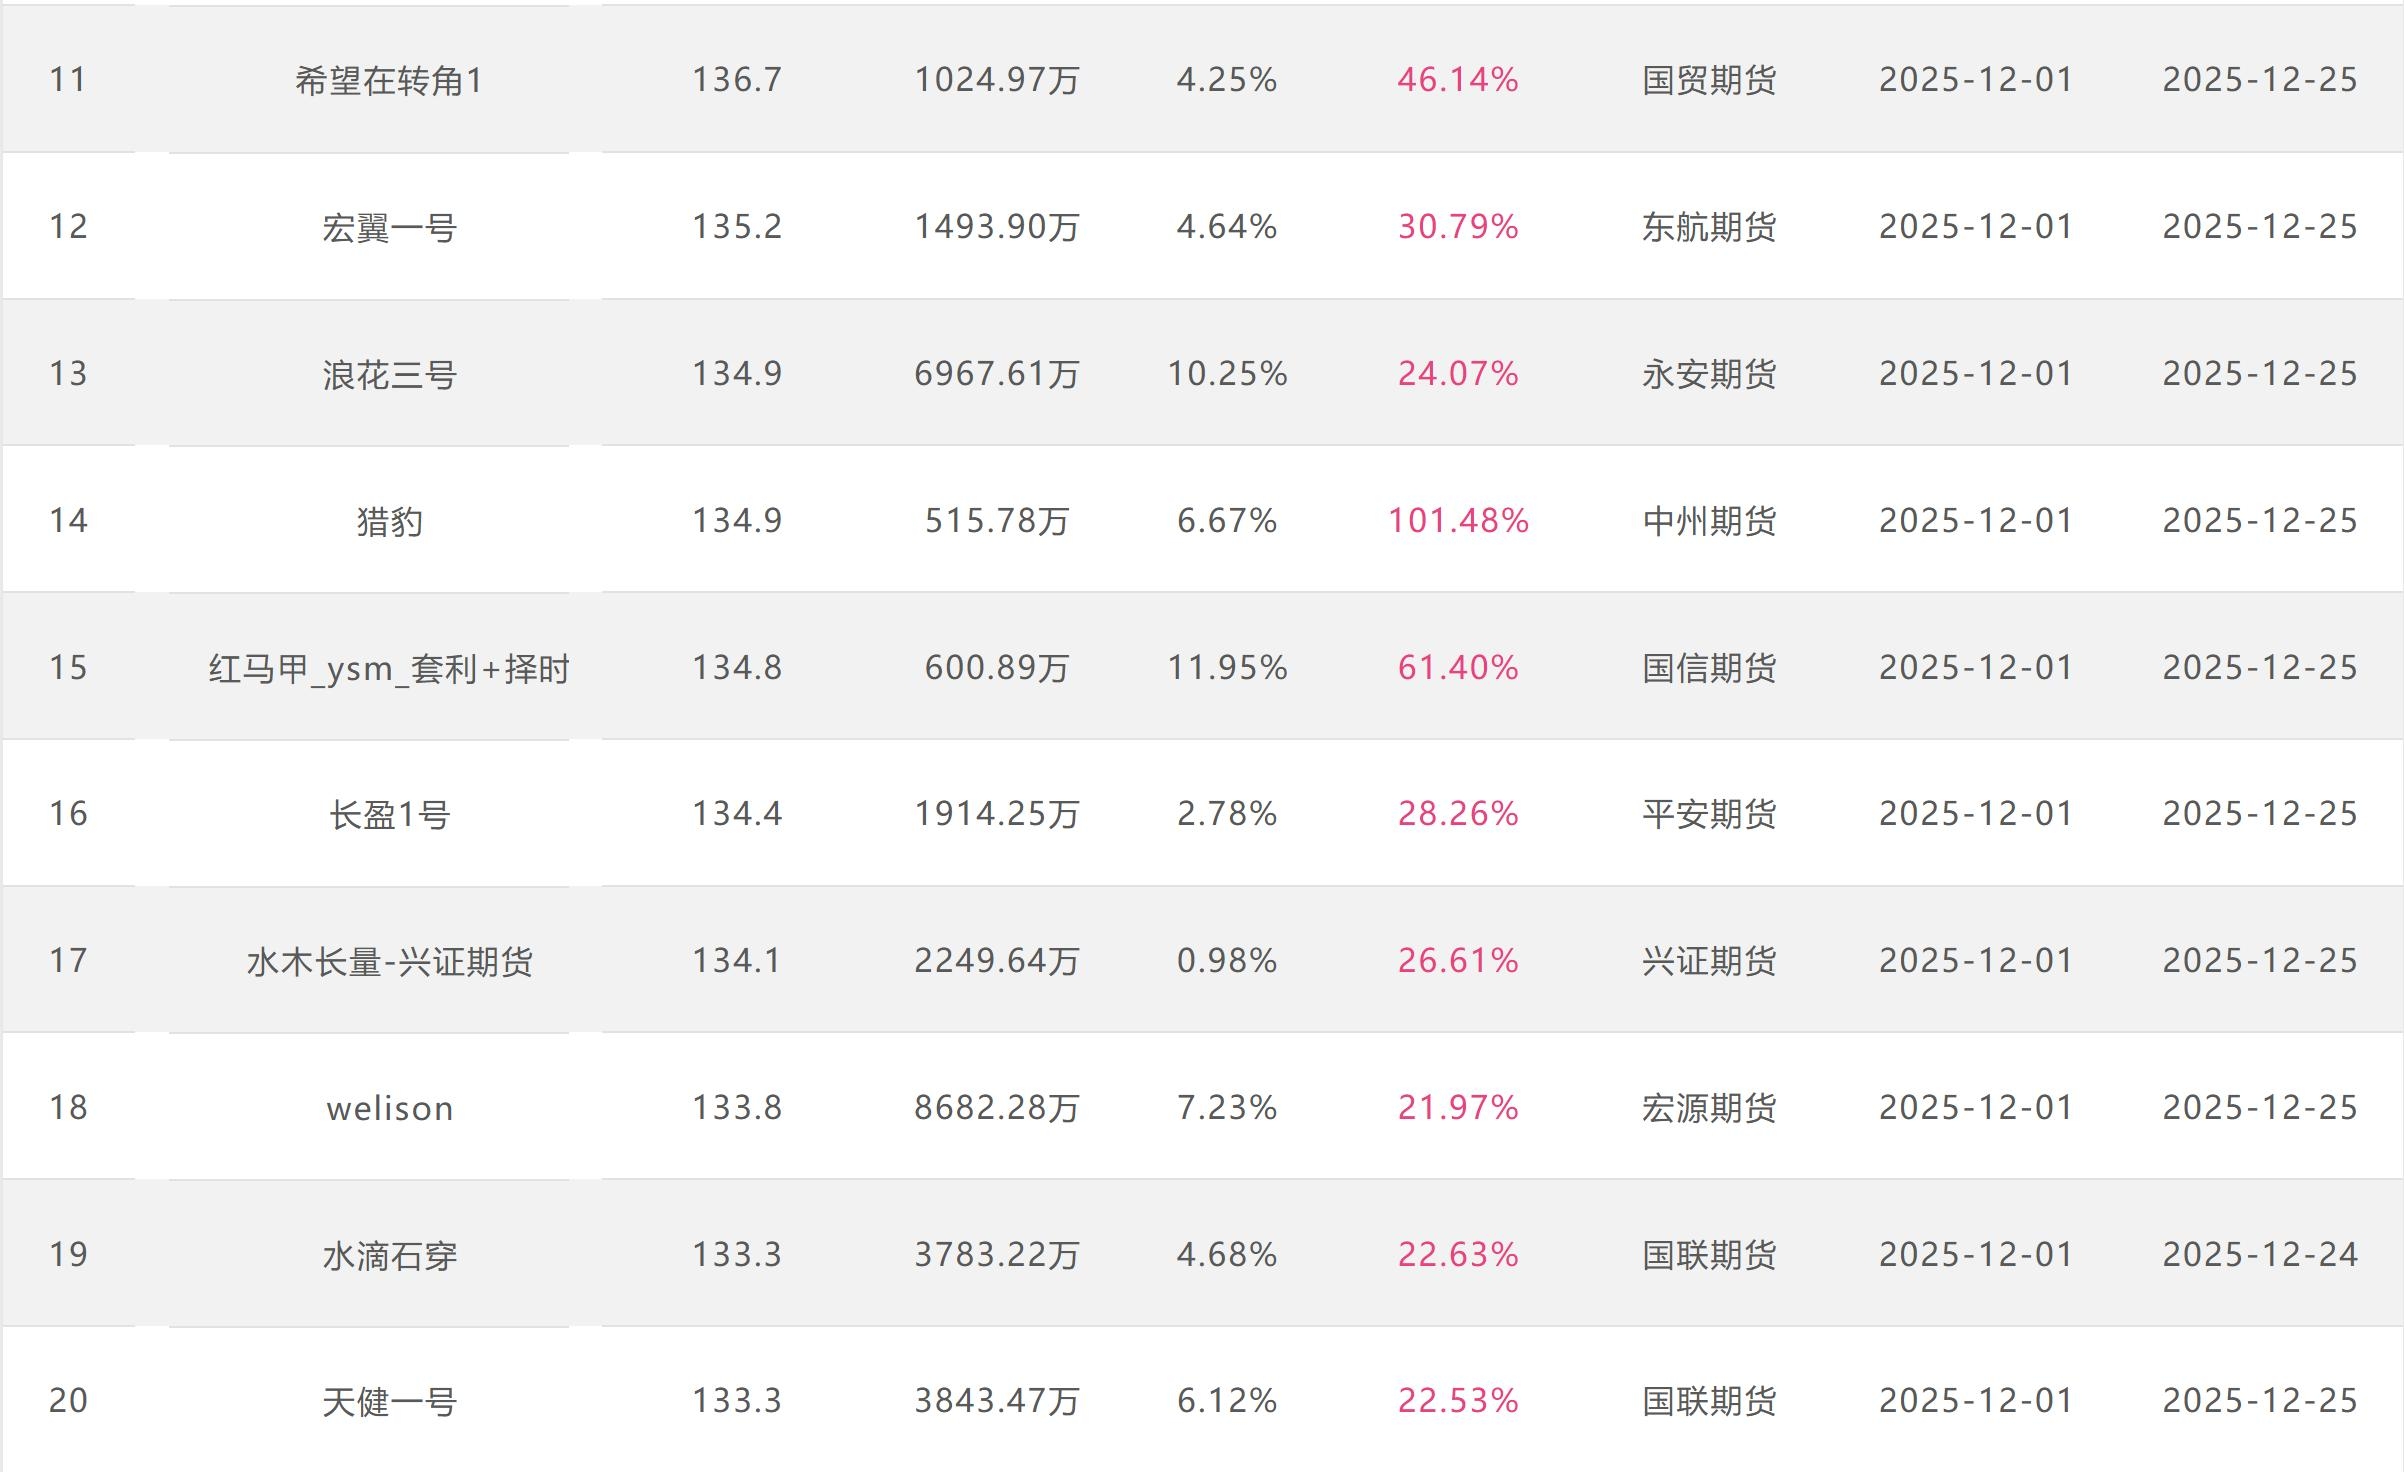Open the 水木长量-兴证期货 account
This screenshot has height=1472, width=2404.
click(389, 961)
